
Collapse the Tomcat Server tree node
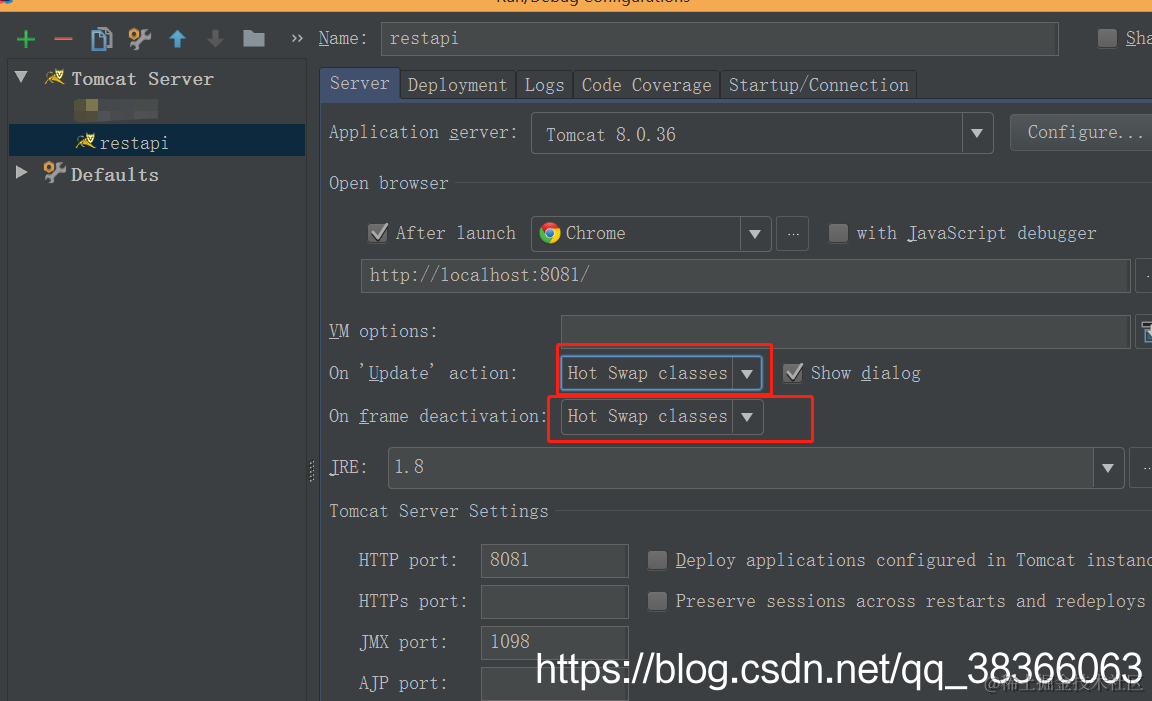click(x=21, y=76)
